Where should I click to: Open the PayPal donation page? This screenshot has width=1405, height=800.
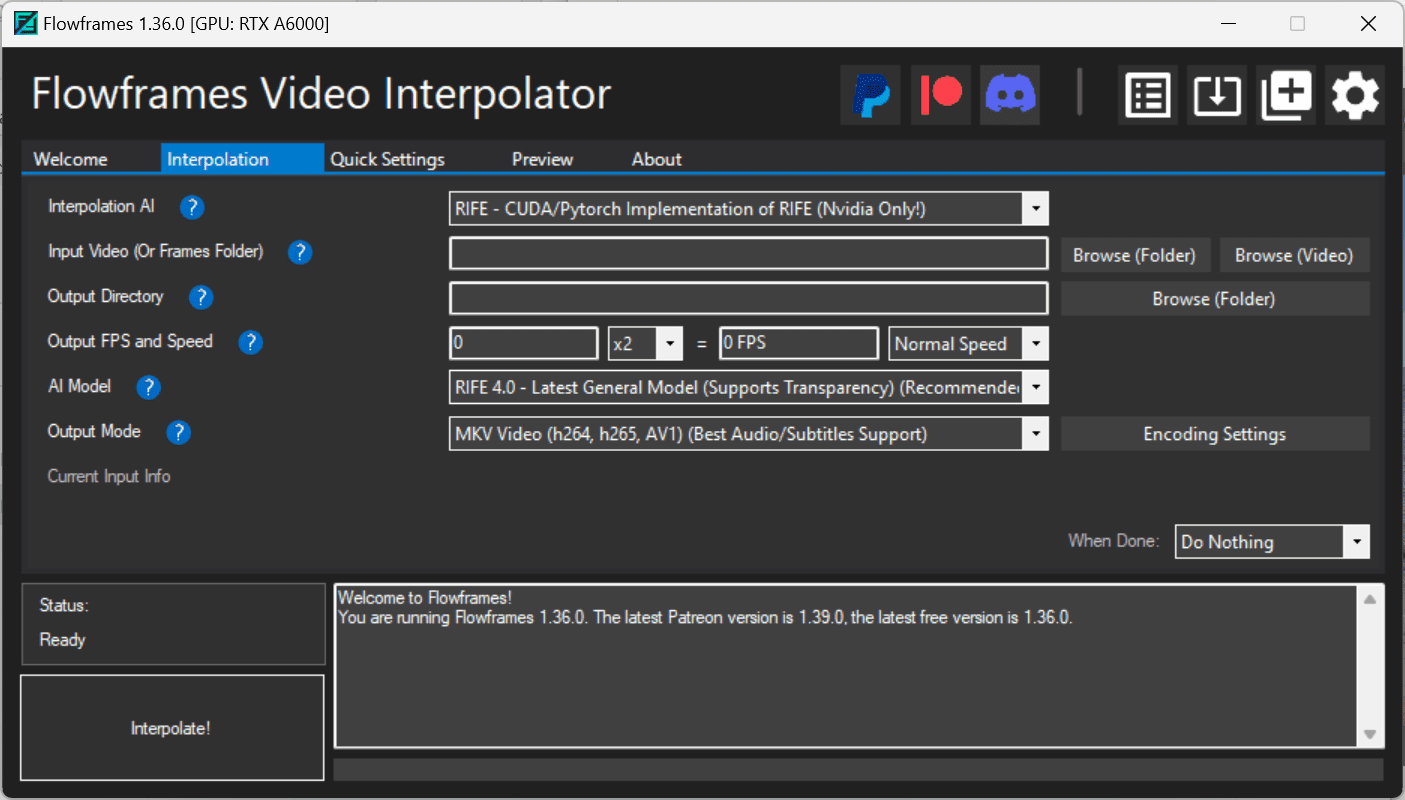coord(869,94)
